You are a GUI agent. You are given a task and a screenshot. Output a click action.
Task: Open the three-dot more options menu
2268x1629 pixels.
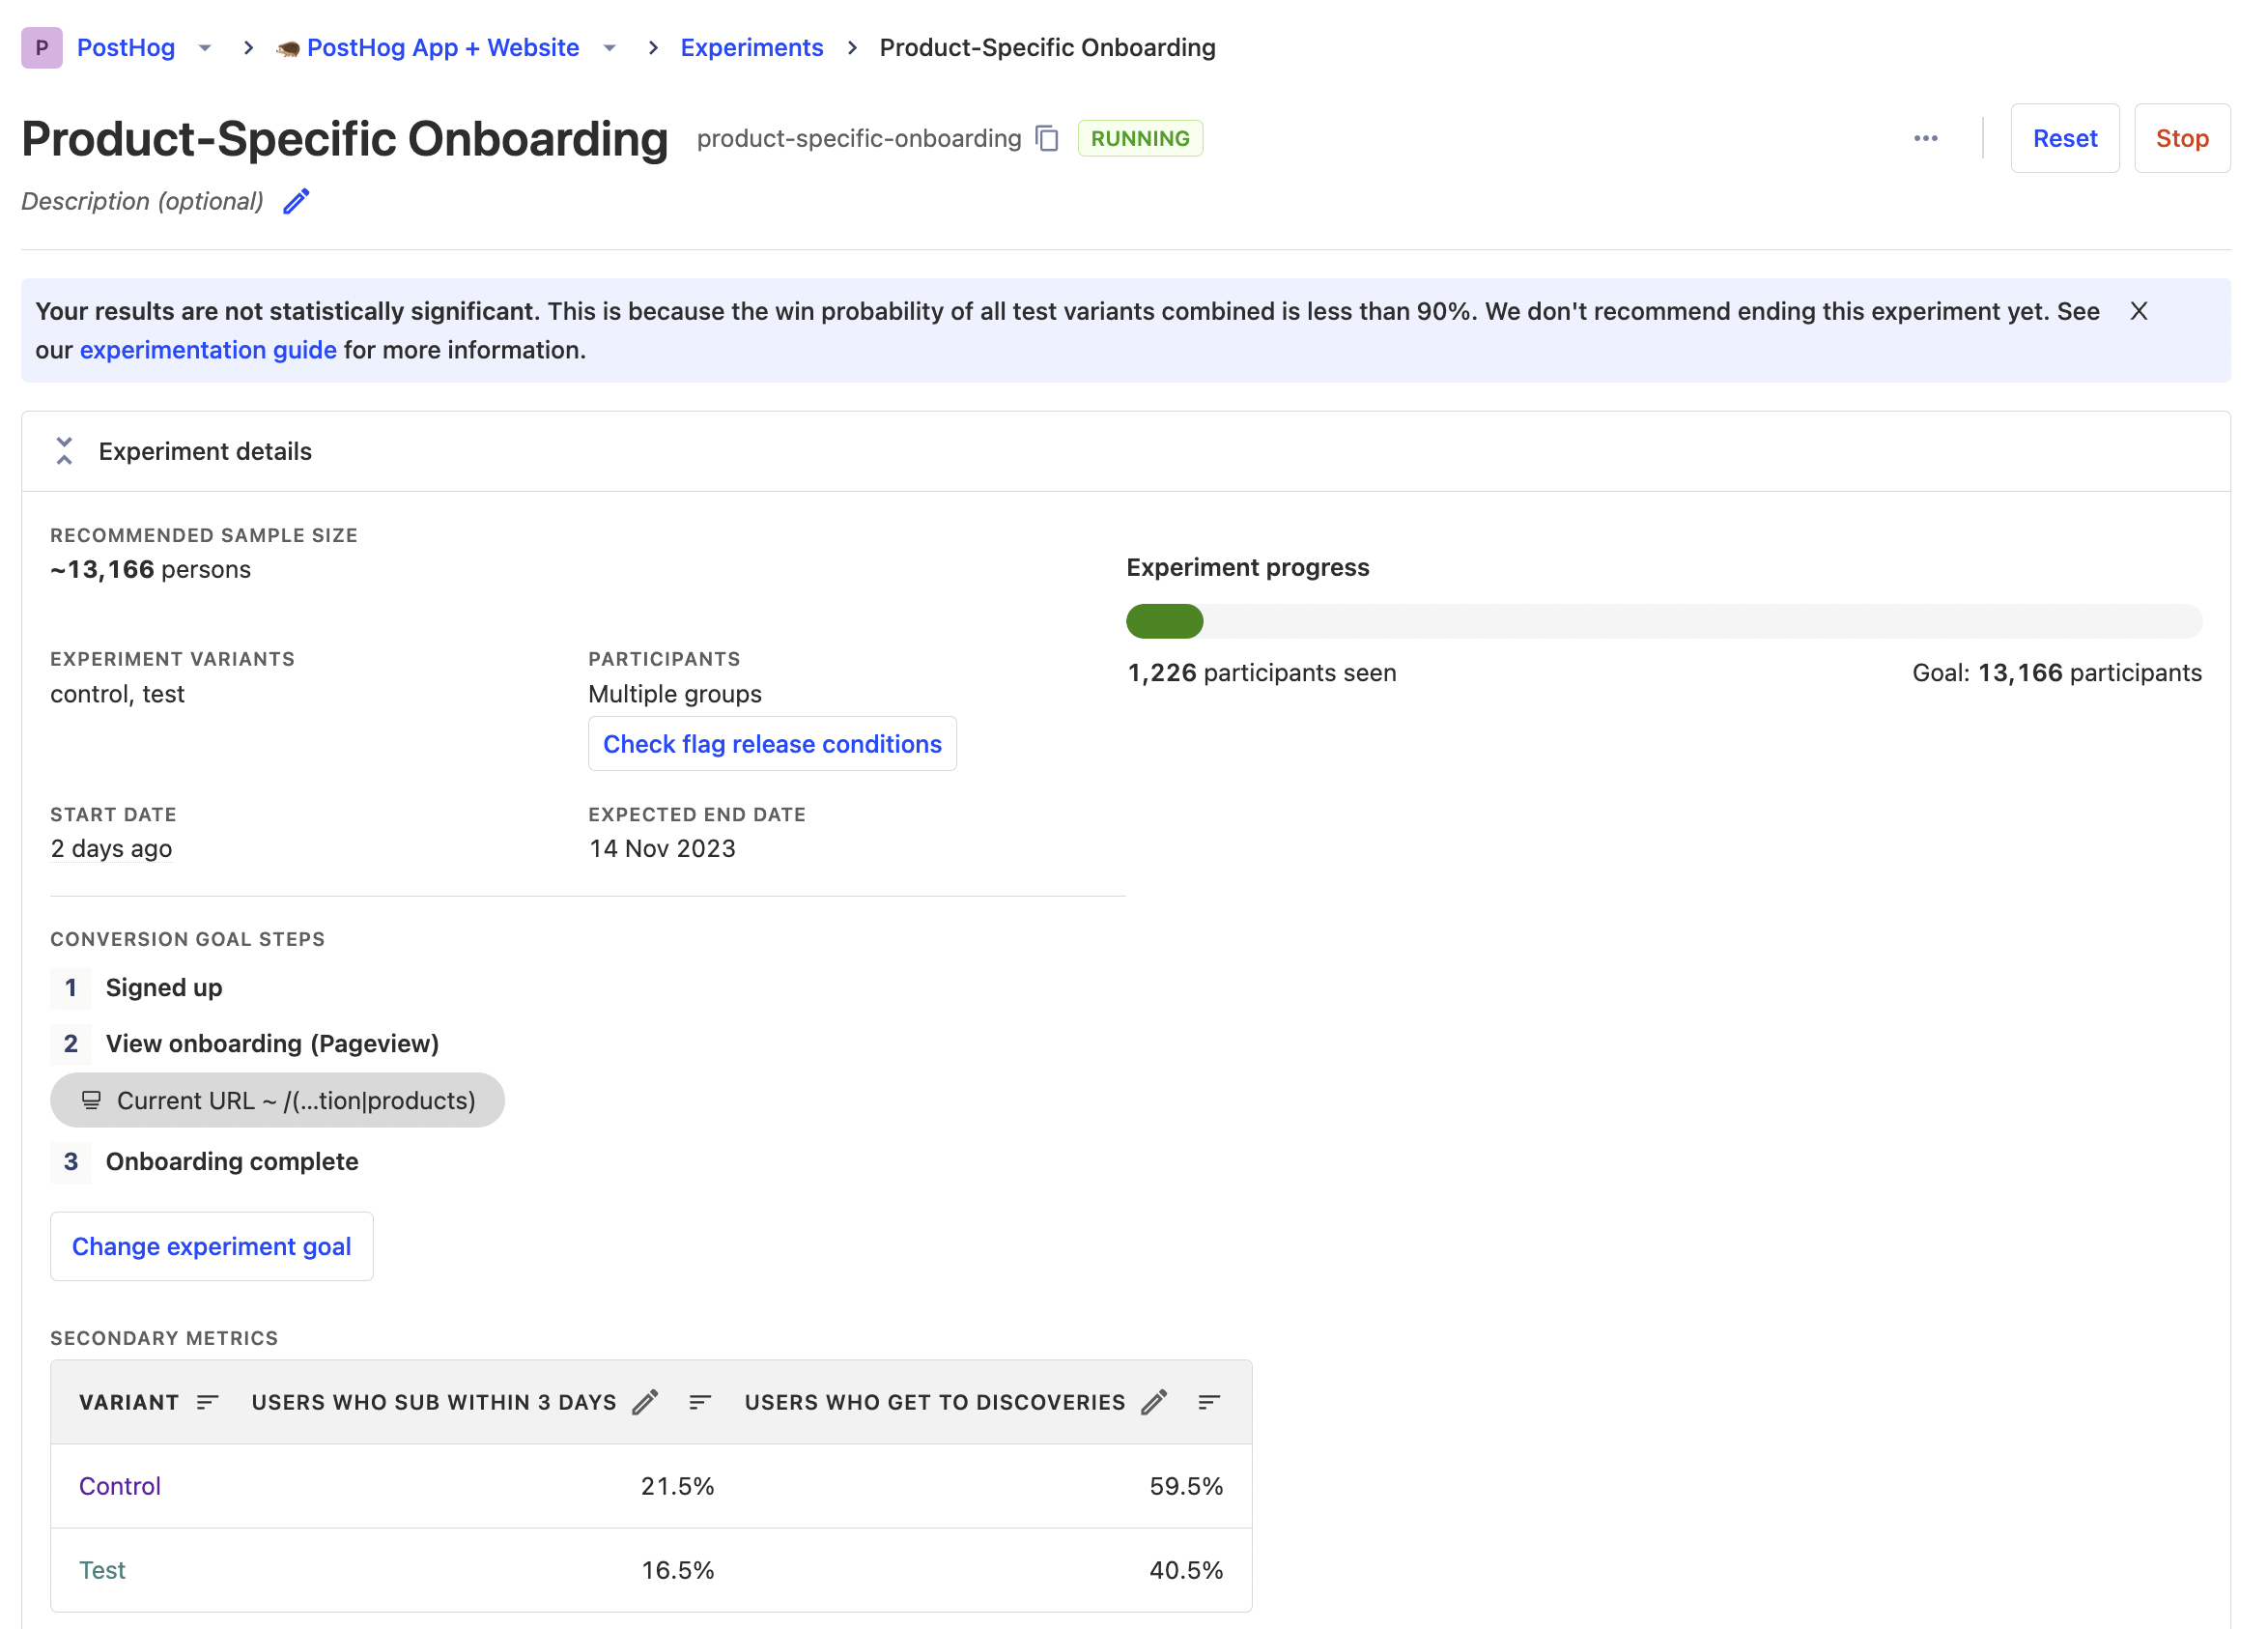[1925, 138]
